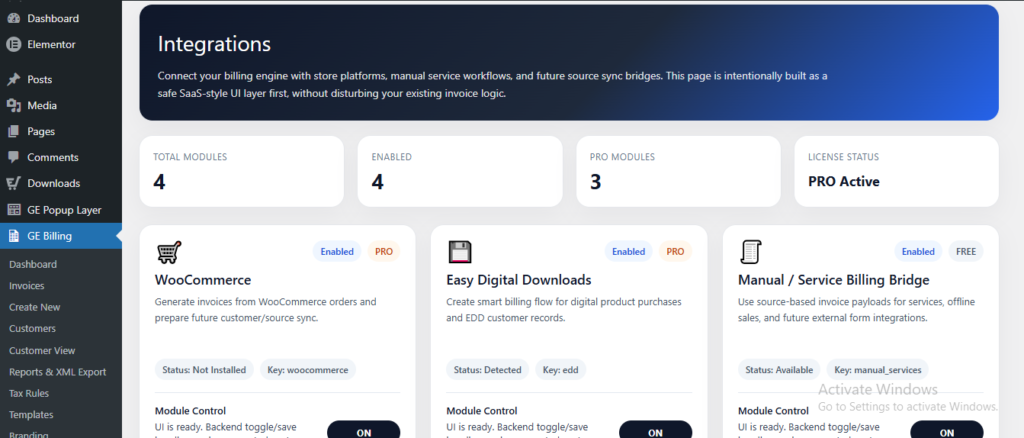
Task: Click the GE Popup Layer icon
Action: pos(13,210)
